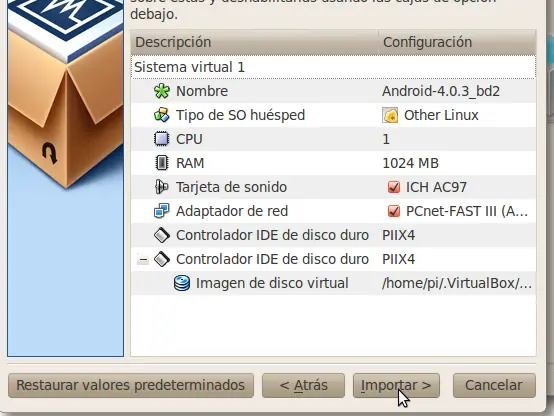Select the Tipo de SO huésped row
The width and height of the screenshot is (554, 416).
pyautogui.click(x=334, y=115)
